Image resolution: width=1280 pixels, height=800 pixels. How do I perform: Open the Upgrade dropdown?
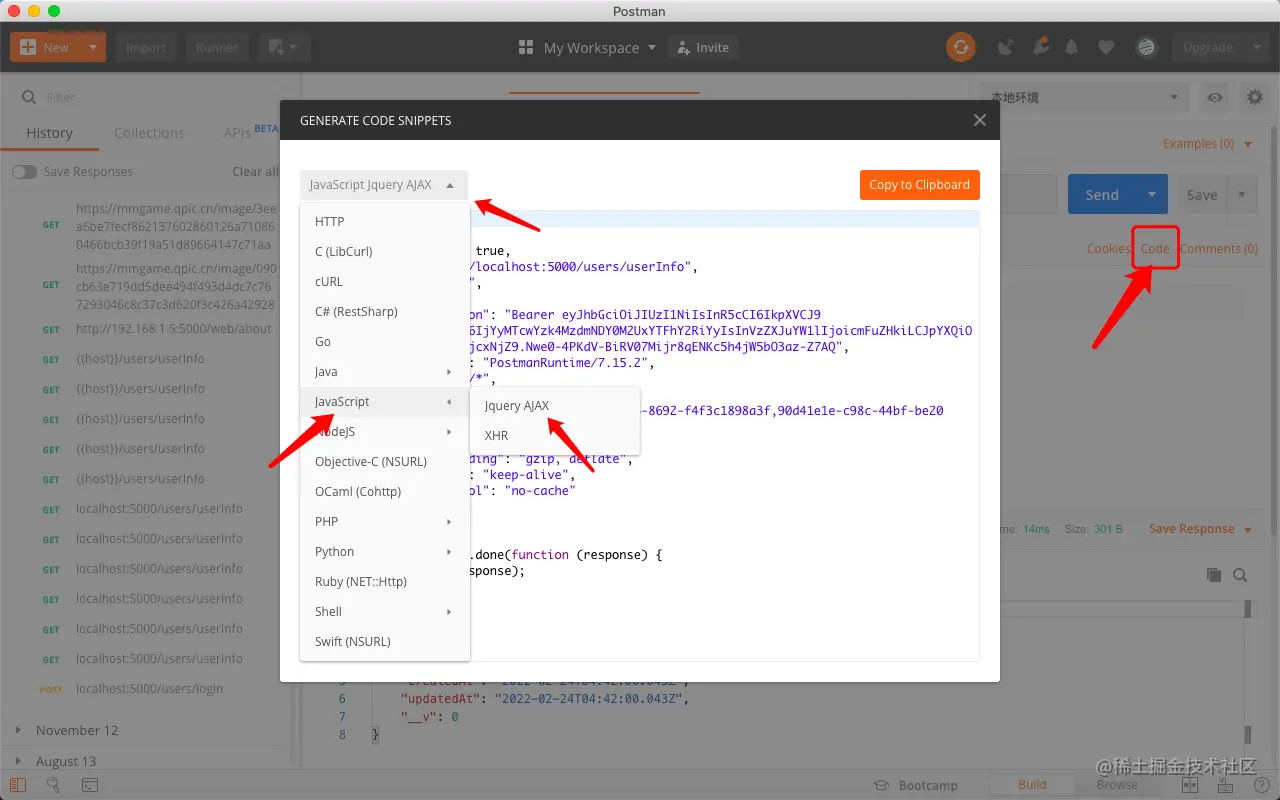(x=1220, y=47)
